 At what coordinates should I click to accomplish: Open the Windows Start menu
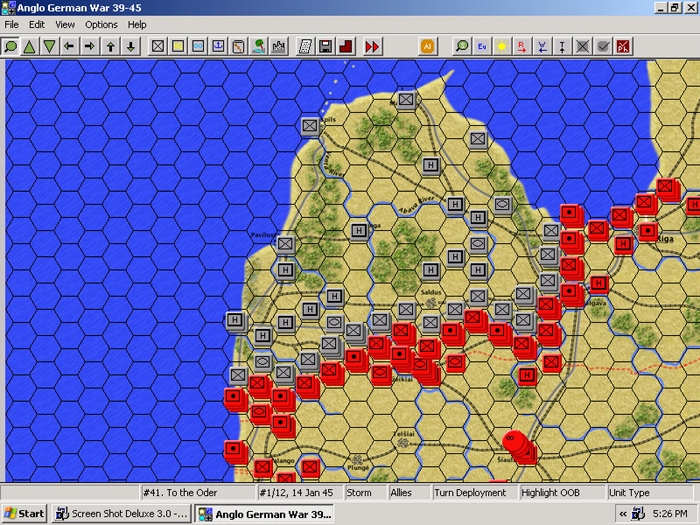pos(25,514)
